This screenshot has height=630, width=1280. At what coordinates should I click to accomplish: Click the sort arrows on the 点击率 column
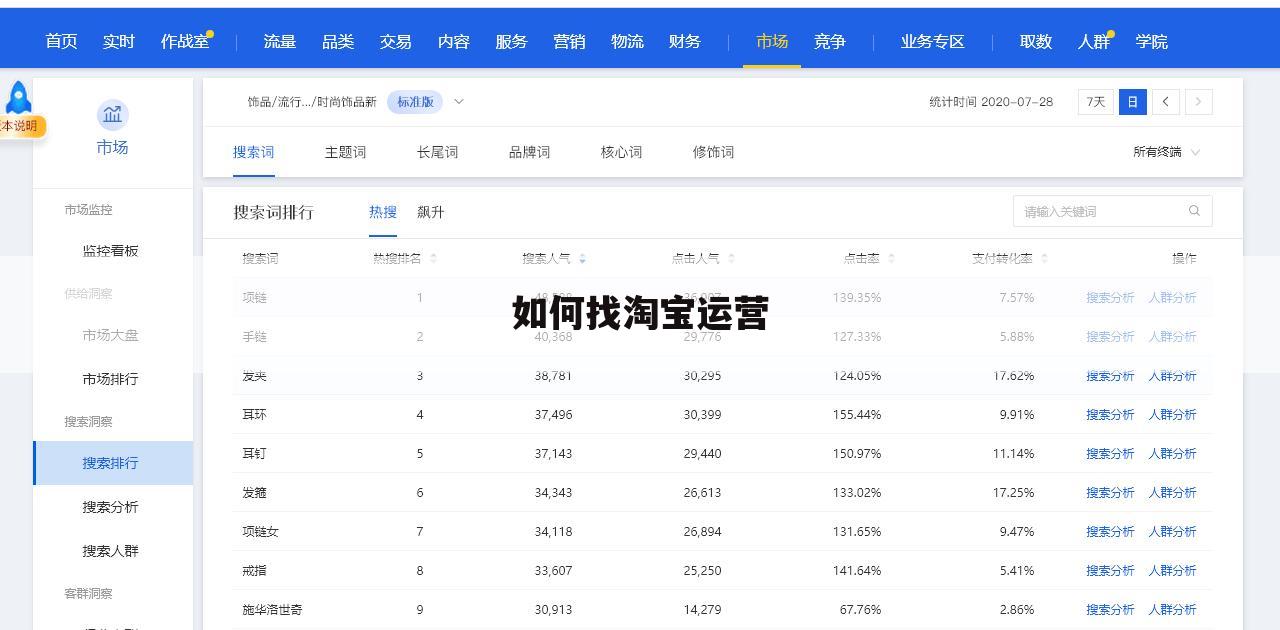(x=891, y=258)
